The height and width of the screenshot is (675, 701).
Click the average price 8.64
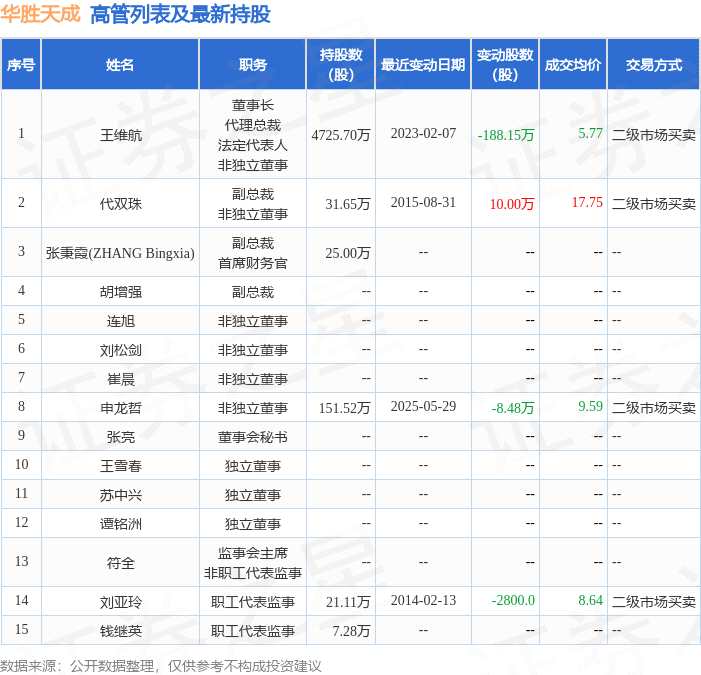coord(590,600)
